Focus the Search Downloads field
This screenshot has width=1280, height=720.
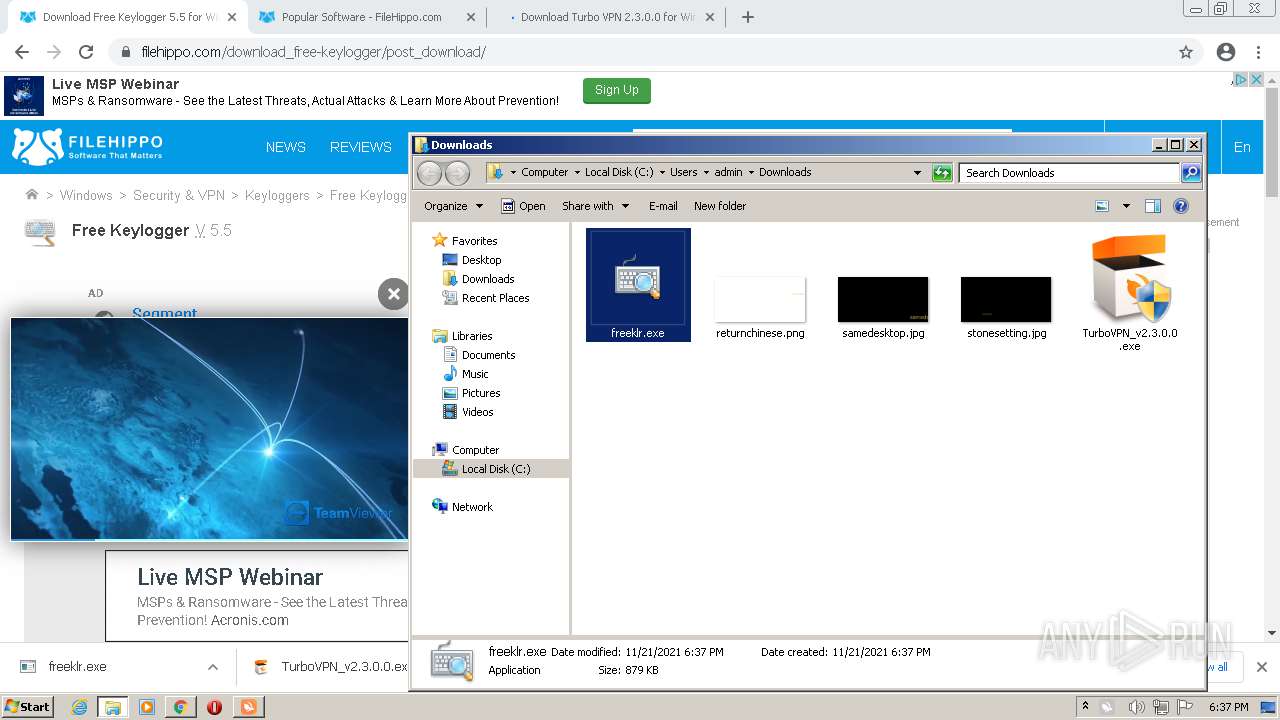1069,173
